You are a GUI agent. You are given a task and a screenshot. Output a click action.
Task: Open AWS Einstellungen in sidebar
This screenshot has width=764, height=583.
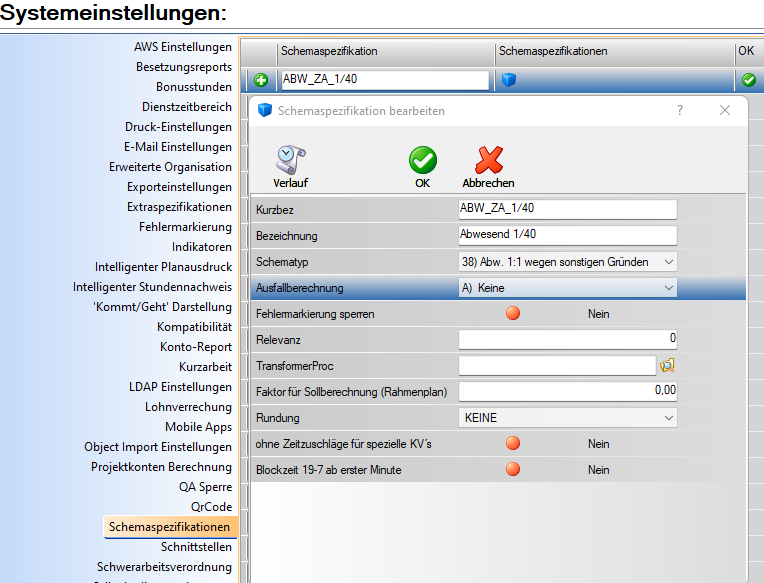pos(182,47)
